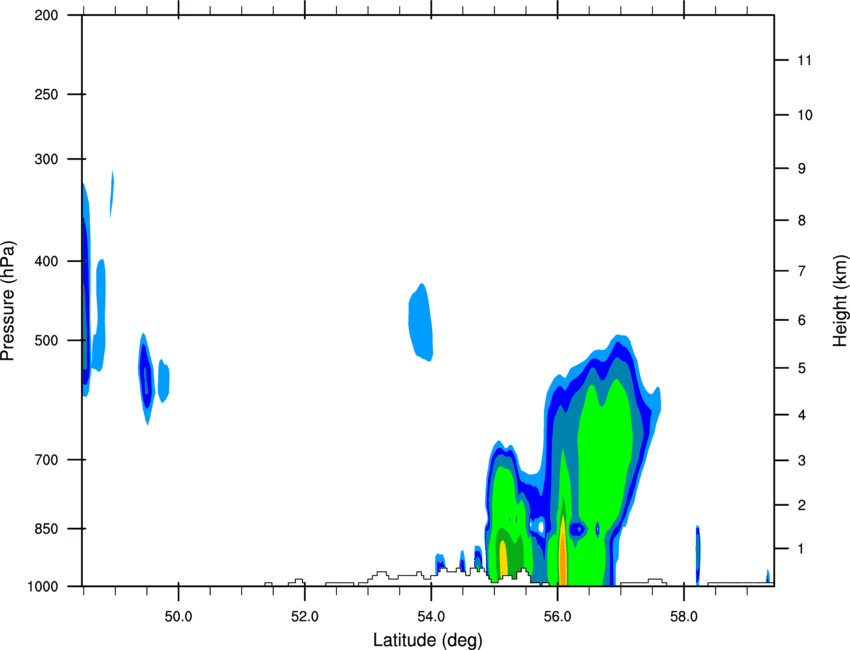This screenshot has height=650, width=850.
Task: Click the 'Height (km)' axis title
Action: point(840,300)
